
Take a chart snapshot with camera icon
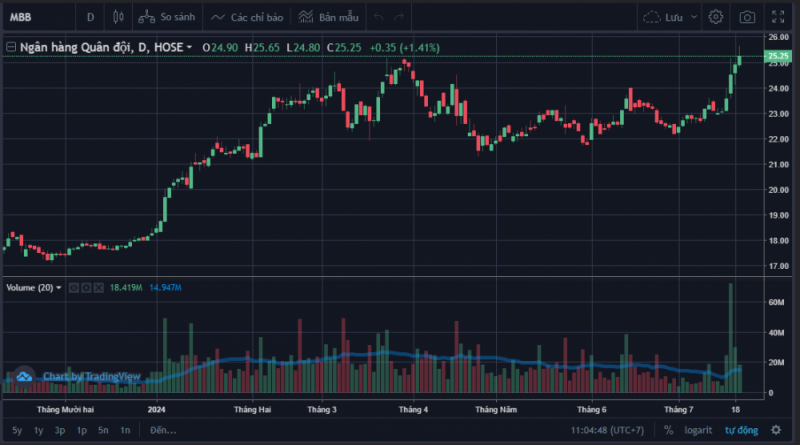[747, 17]
